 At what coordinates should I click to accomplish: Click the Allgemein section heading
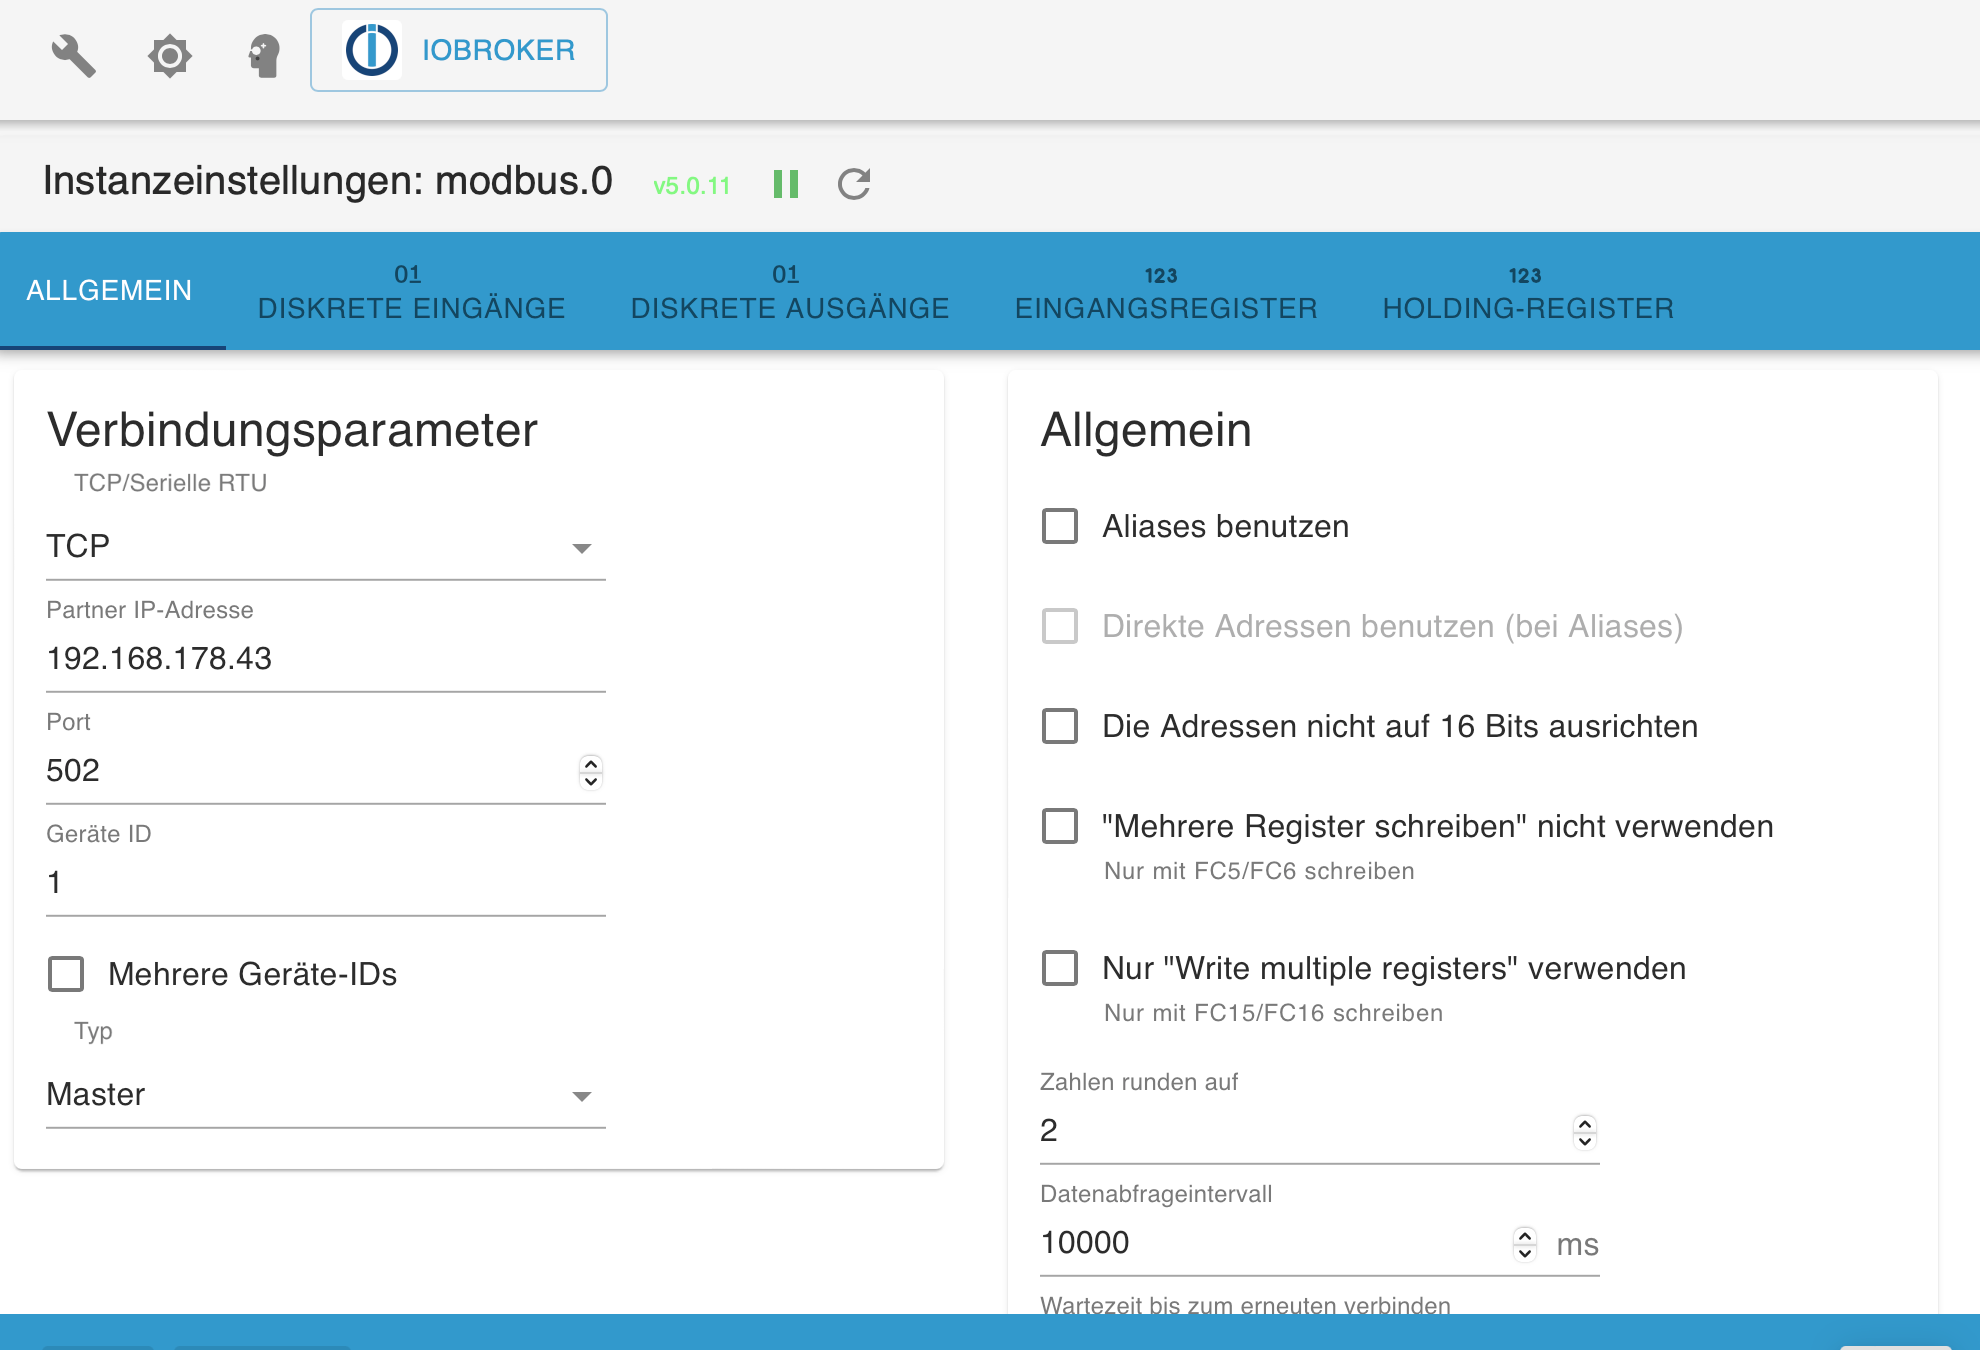point(1146,430)
